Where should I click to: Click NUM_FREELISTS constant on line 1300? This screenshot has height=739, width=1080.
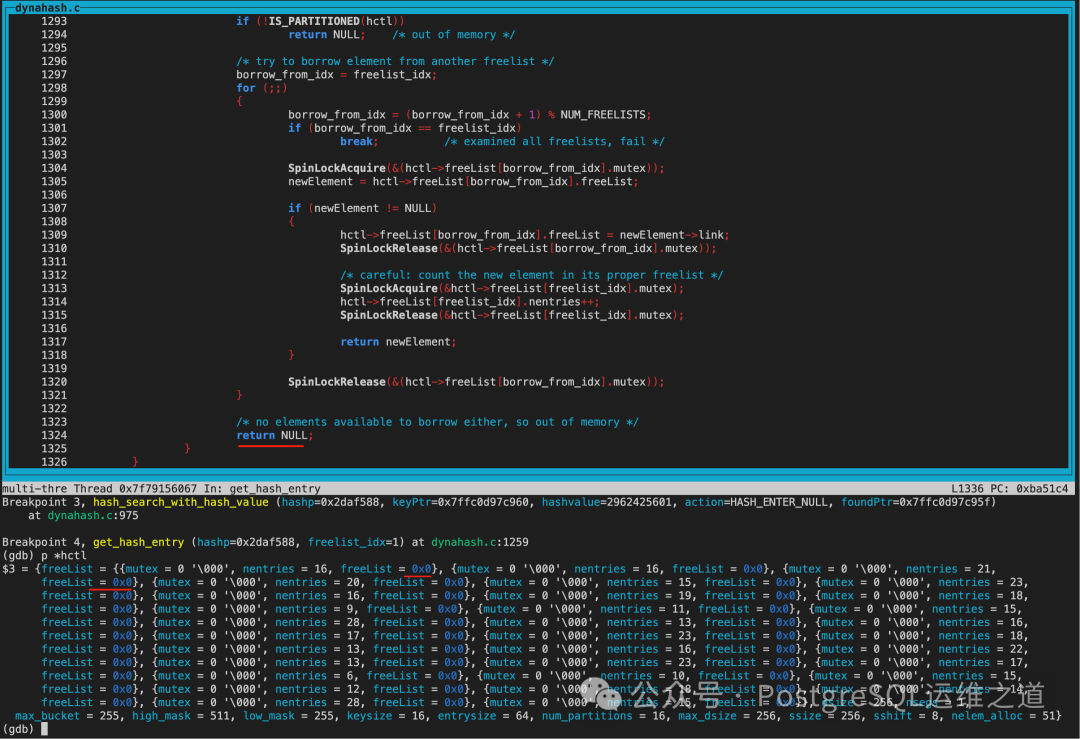click(x=603, y=114)
